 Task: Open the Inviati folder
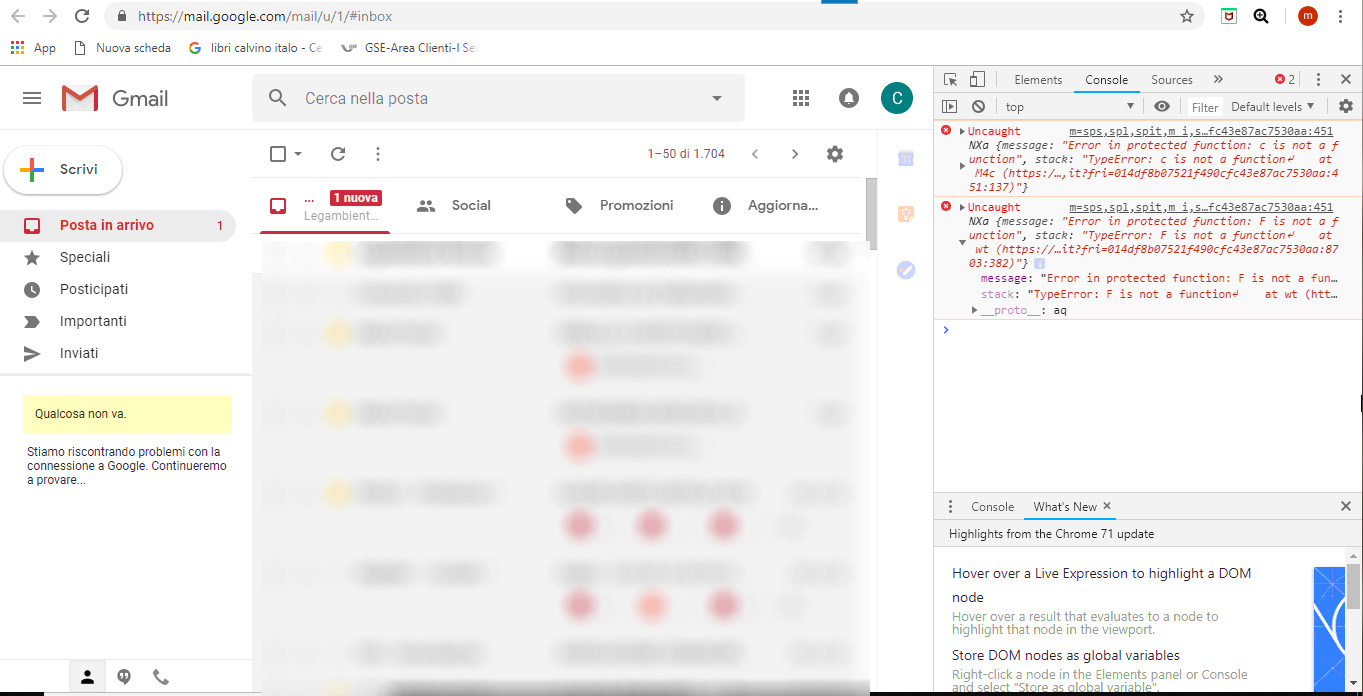[x=79, y=353]
